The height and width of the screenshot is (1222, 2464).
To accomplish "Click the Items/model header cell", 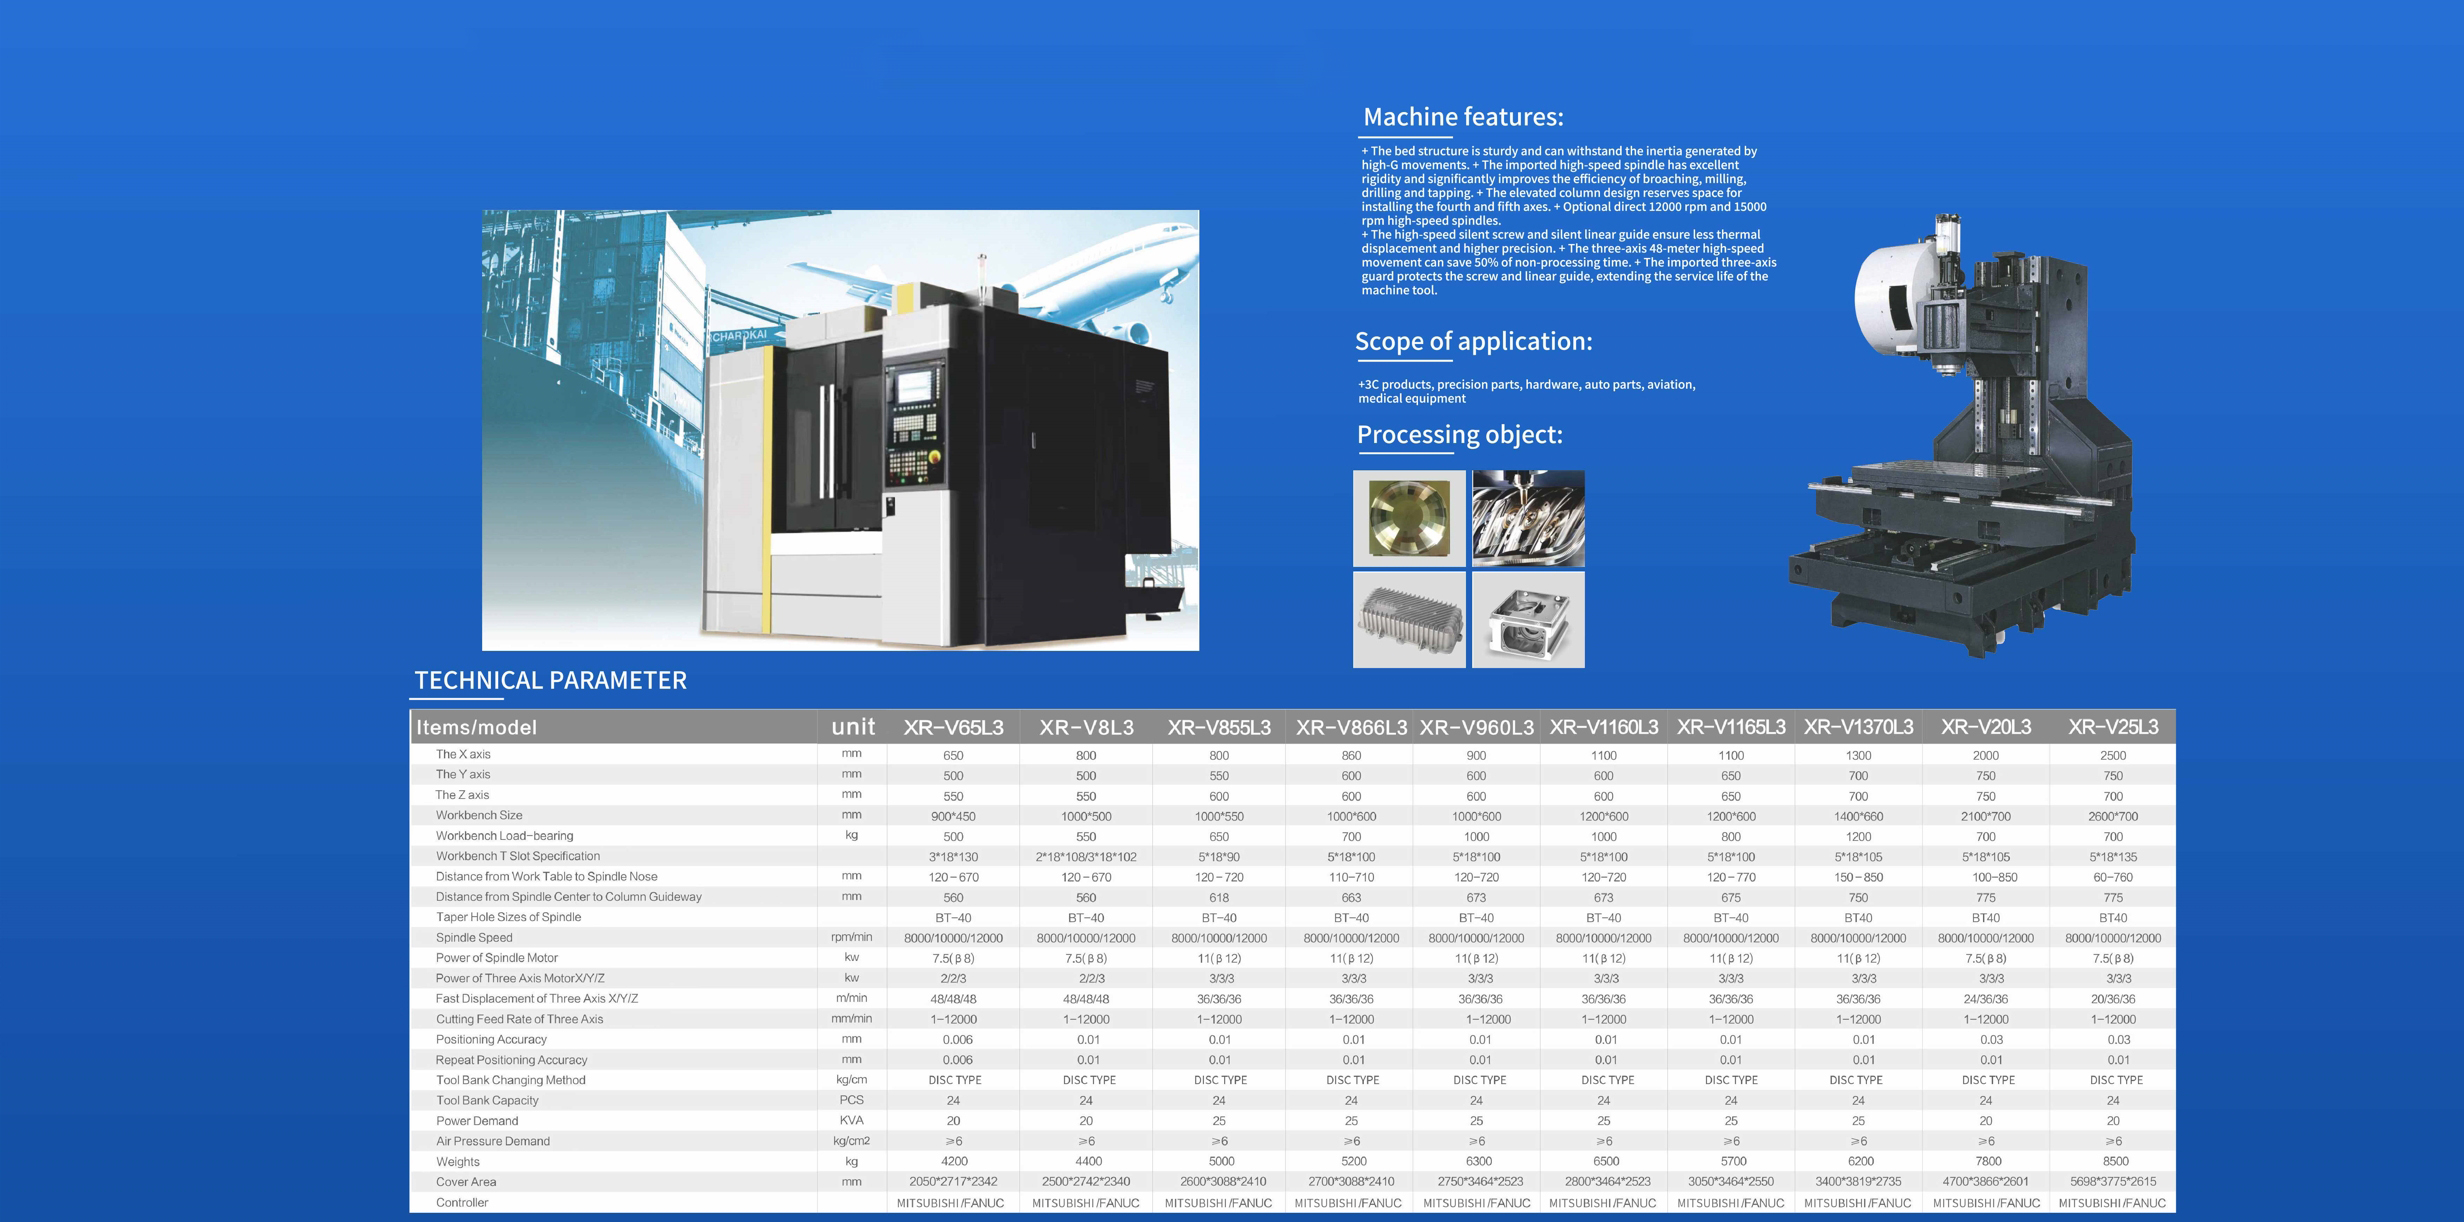I will click(477, 728).
